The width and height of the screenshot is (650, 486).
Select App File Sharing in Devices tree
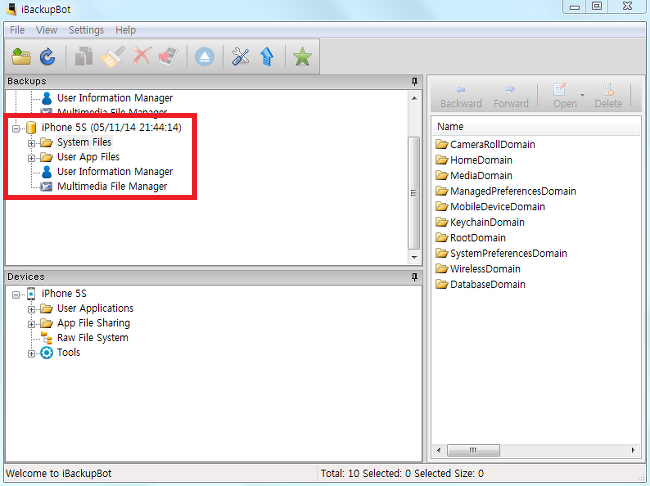(93, 323)
